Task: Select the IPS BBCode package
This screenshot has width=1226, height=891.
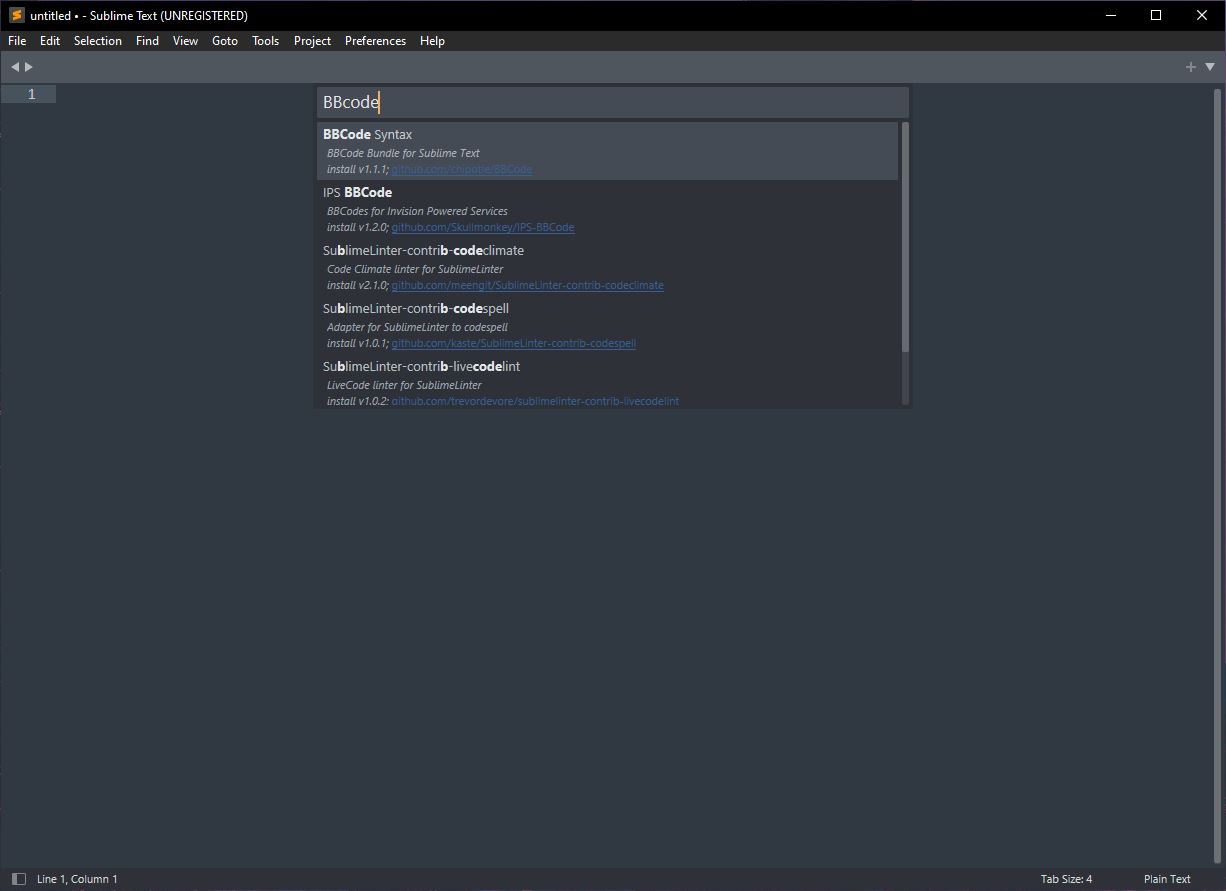Action: (x=608, y=209)
